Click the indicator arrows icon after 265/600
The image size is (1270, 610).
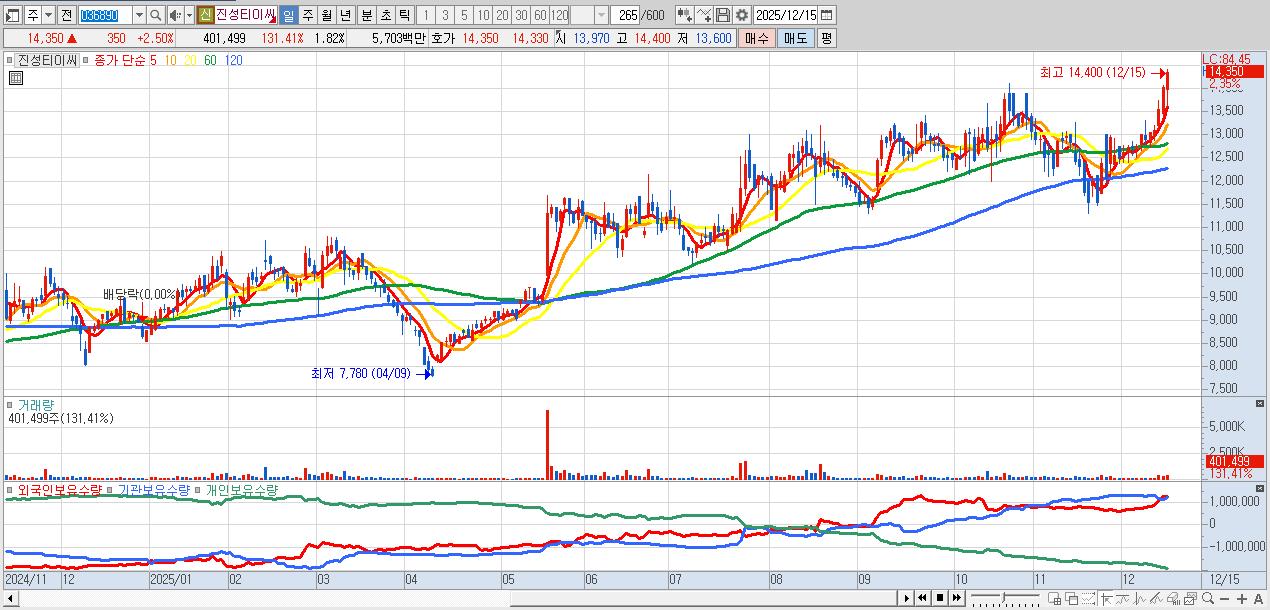click(685, 15)
